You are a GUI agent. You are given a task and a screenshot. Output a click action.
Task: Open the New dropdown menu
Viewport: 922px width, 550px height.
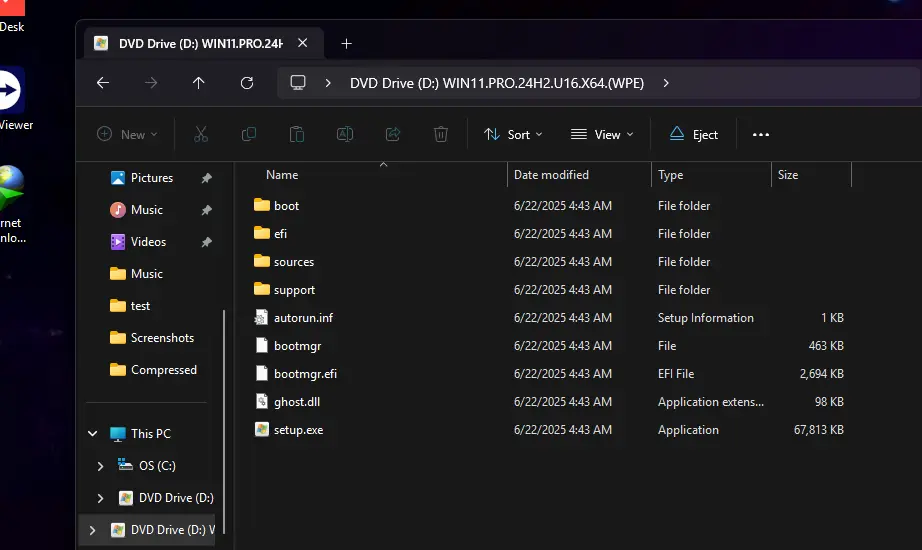tap(128, 134)
